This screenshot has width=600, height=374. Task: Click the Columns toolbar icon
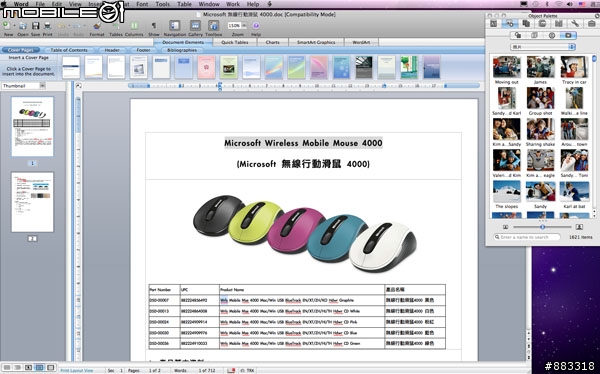point(134,26)
